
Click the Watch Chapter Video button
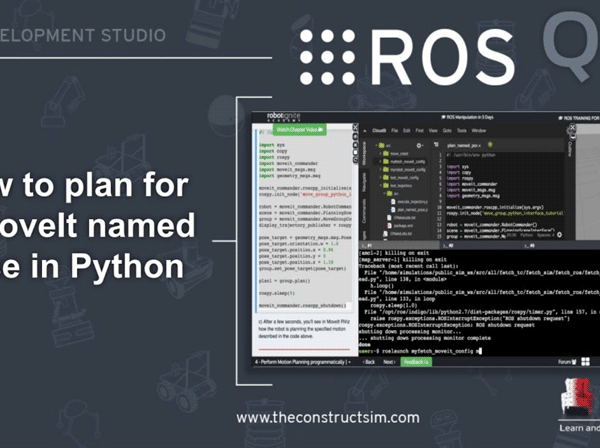click(x=299, y=130)
